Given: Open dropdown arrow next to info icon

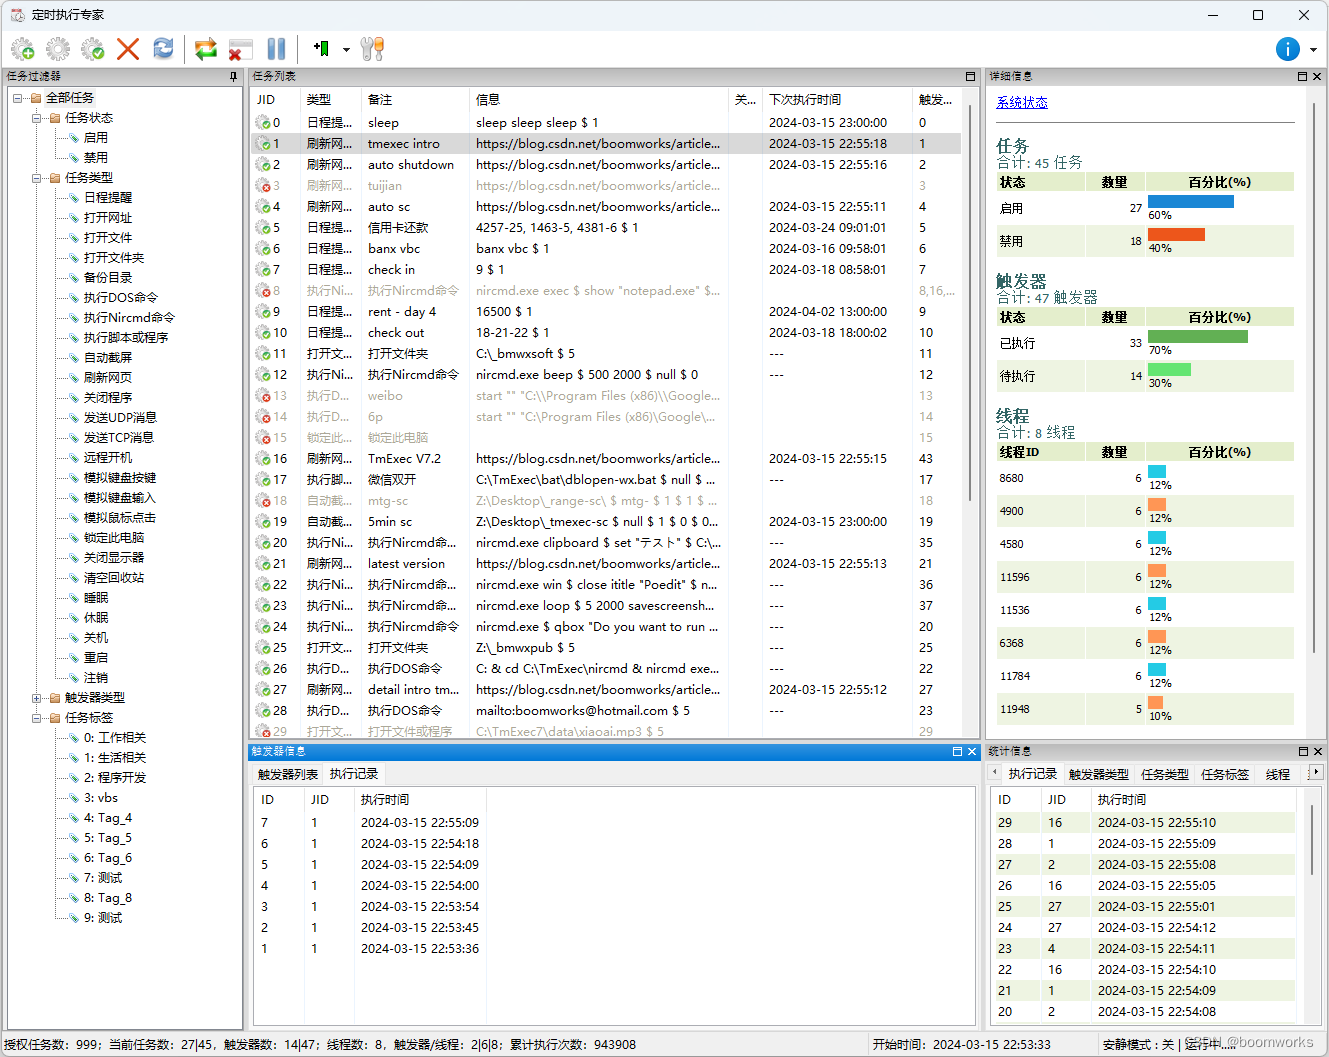Looking at the screenshot, I should tap(1313, 49).
